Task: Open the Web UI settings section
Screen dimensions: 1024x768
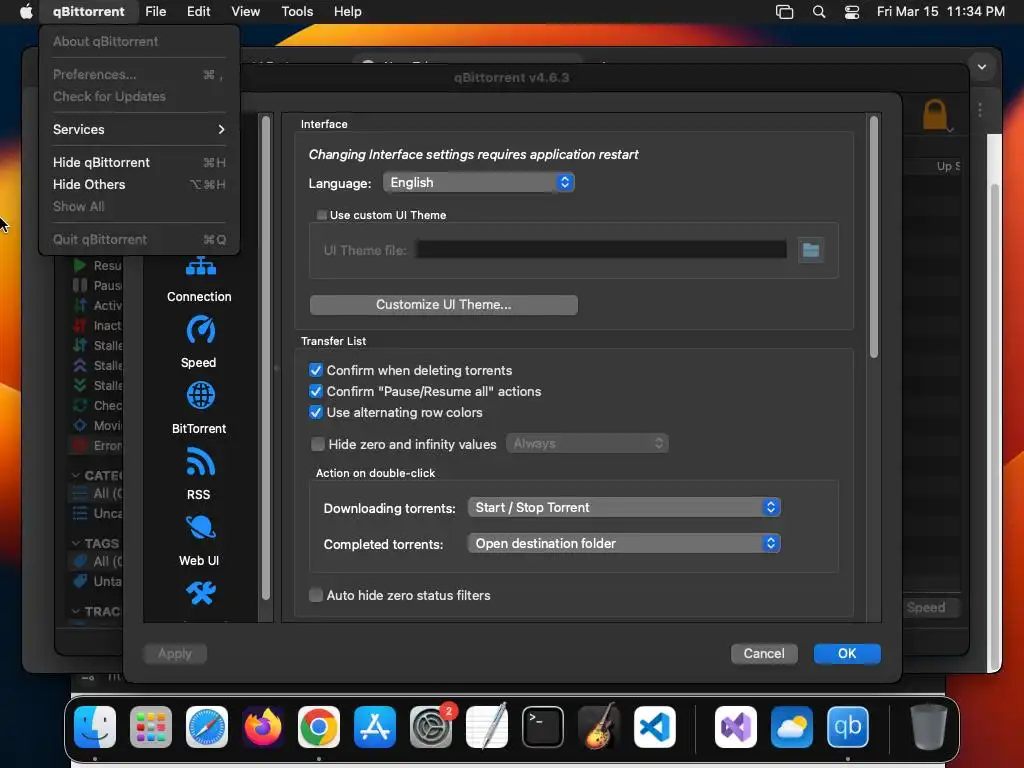Action: 199,541
